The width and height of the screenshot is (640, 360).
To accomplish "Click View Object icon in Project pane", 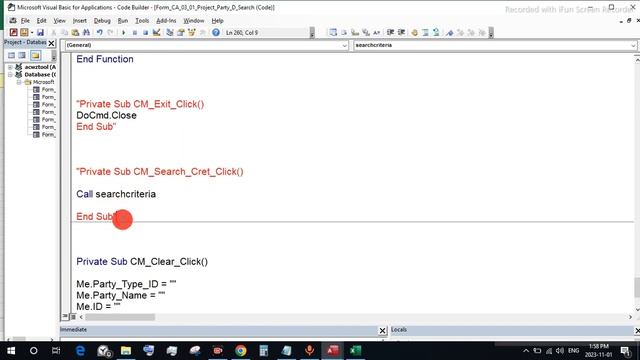I will pyautogui.click(x=22, y=55).
